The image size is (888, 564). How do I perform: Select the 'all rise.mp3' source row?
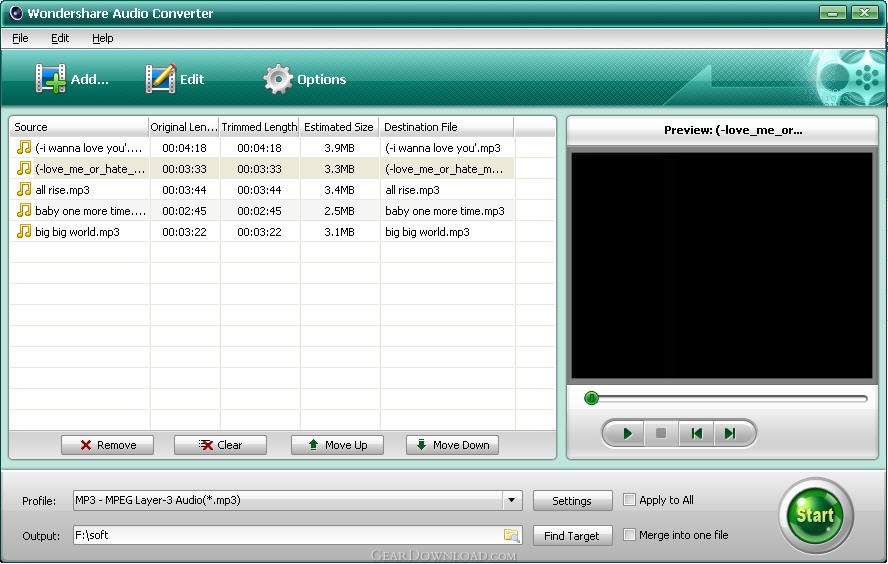pyautogui.click(x=62, y=190)
